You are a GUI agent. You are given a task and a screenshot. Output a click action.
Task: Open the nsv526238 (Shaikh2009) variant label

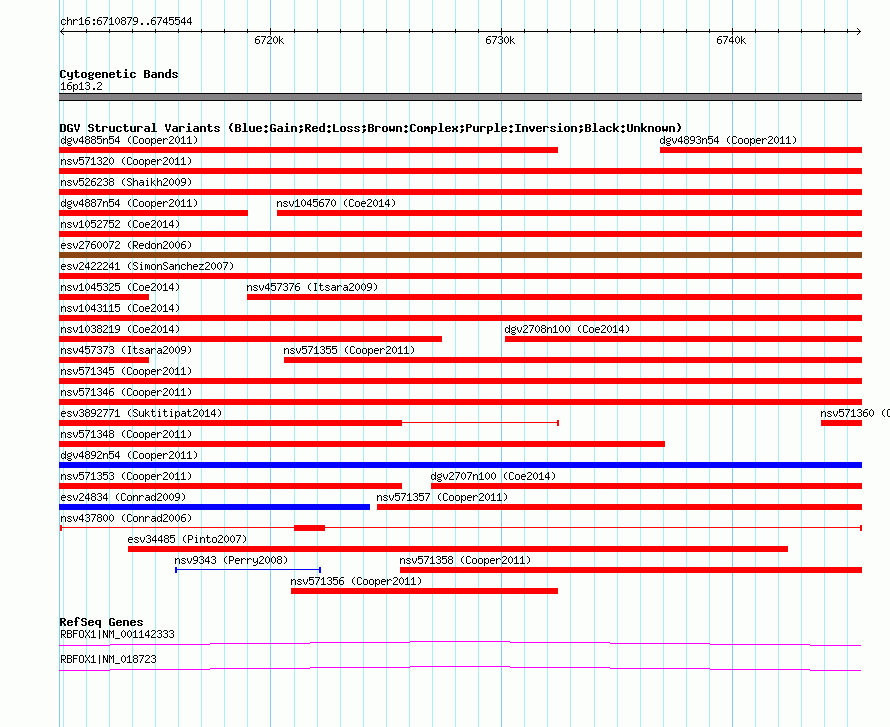click(126, 182)
